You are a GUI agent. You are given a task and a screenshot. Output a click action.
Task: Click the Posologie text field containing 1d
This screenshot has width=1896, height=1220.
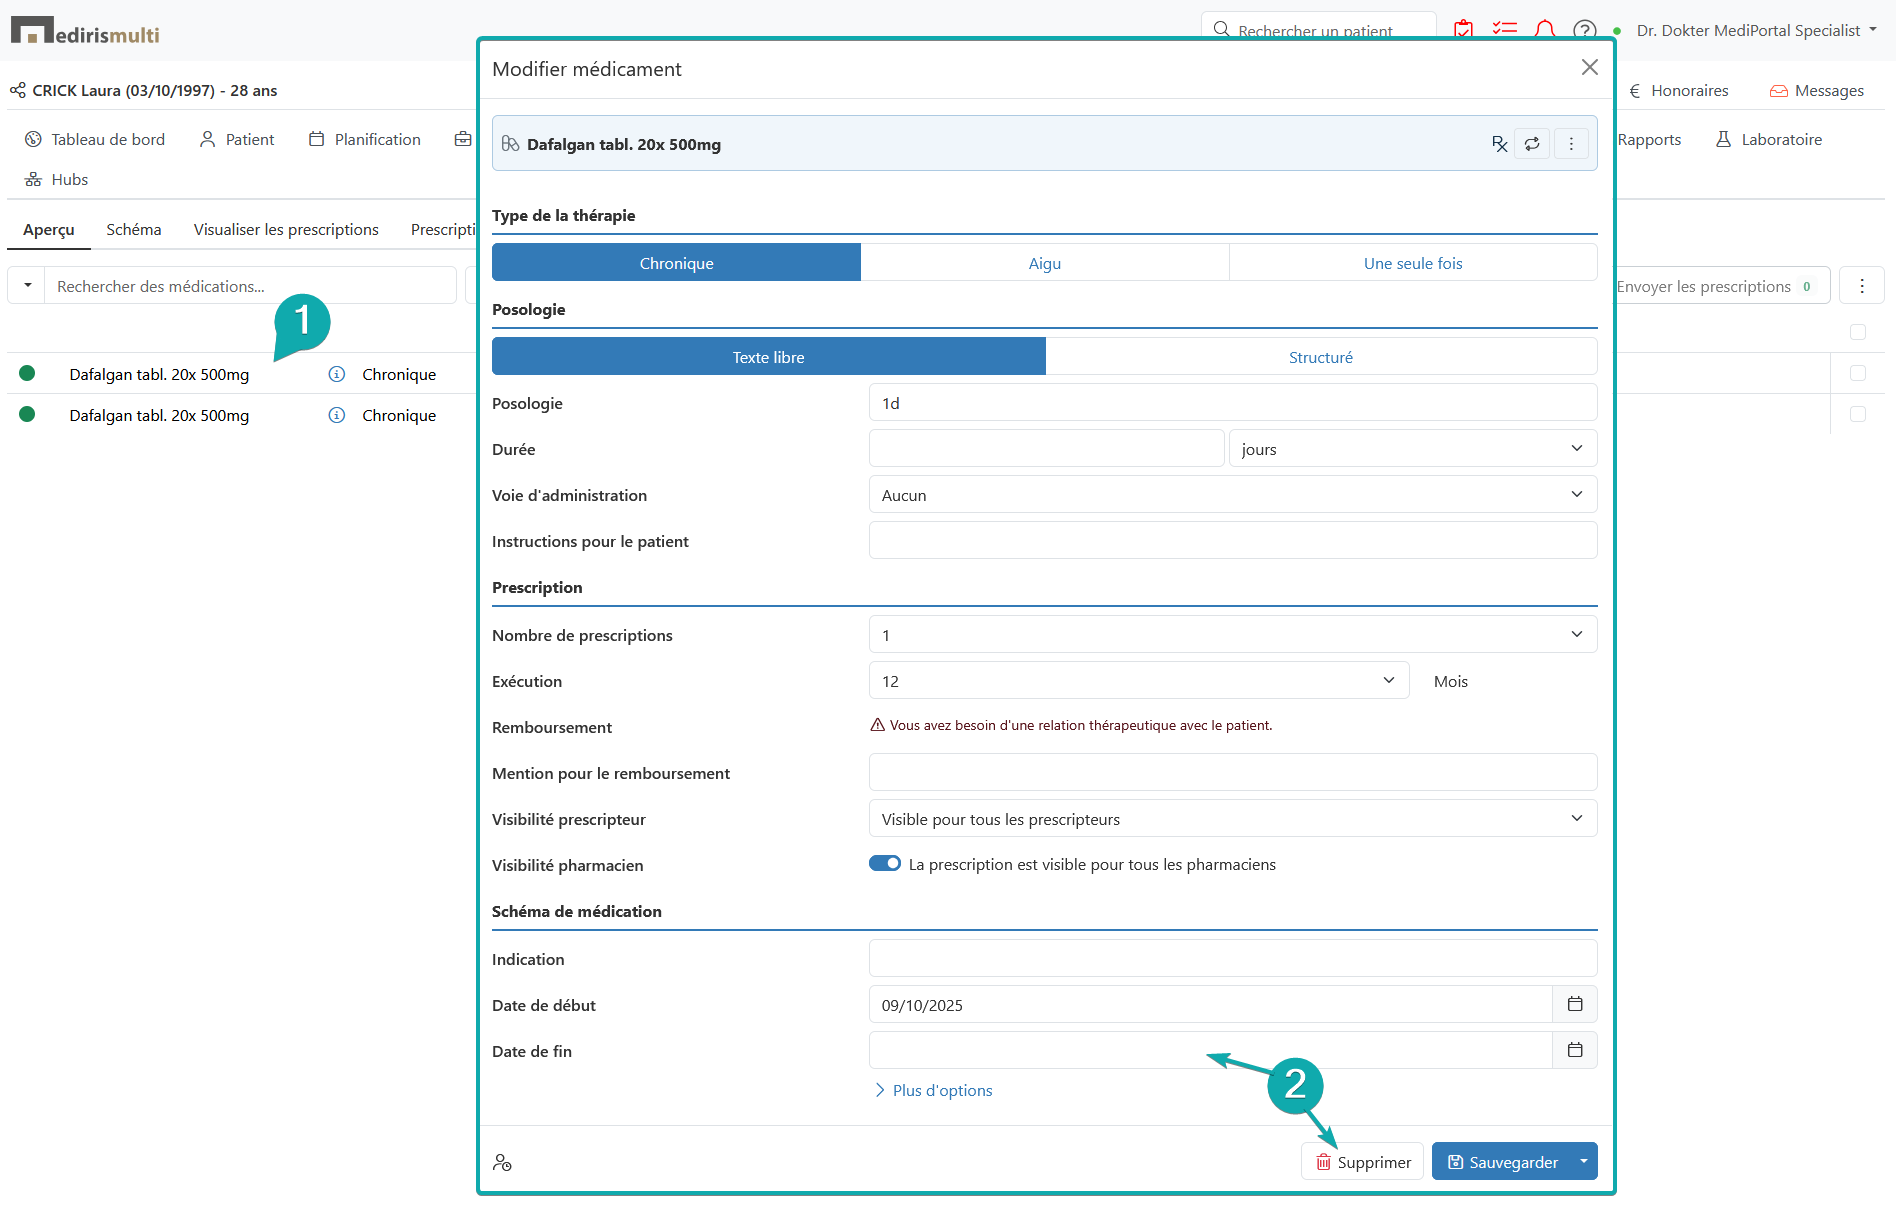[x=1233, y=403]
